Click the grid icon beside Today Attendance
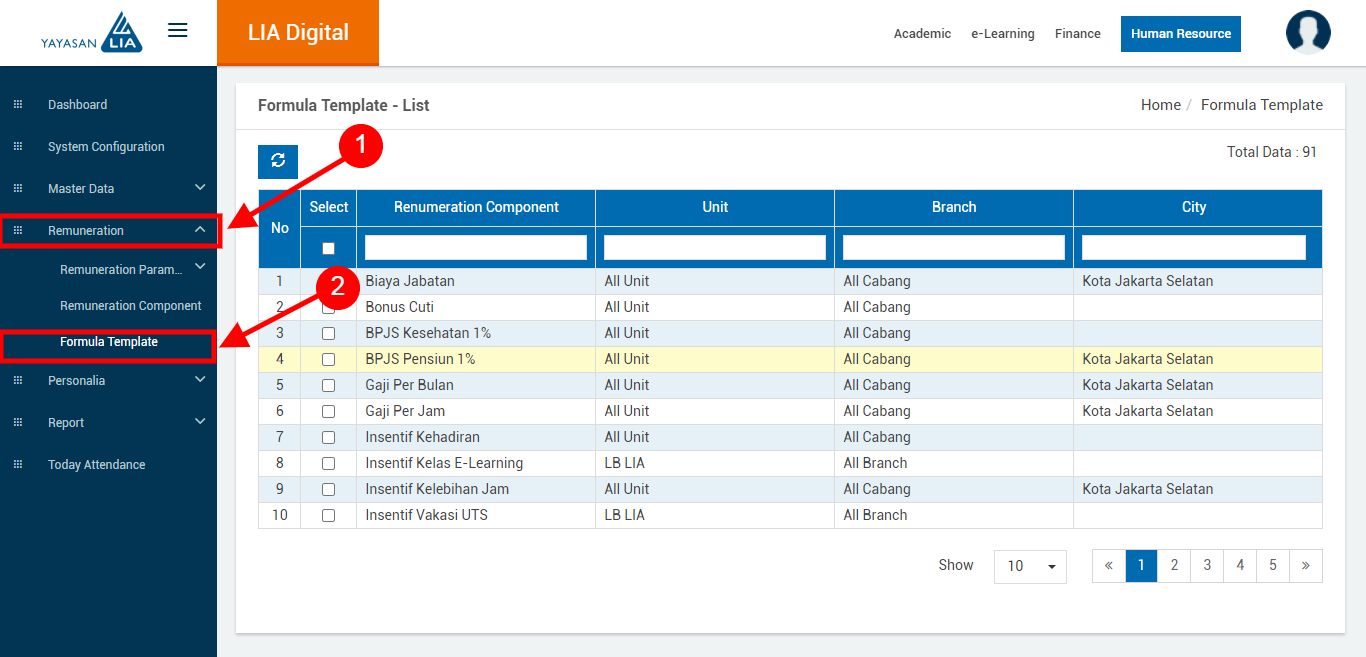 pos(17,465)
